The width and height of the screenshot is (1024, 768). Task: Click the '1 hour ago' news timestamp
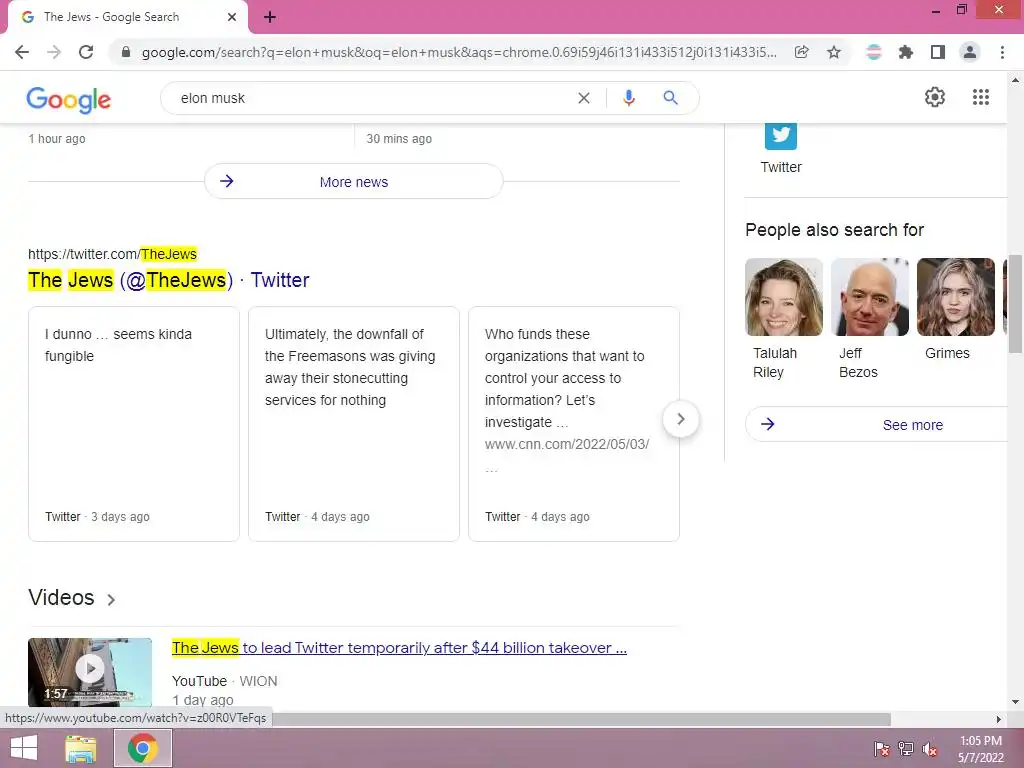pos(57,138)
